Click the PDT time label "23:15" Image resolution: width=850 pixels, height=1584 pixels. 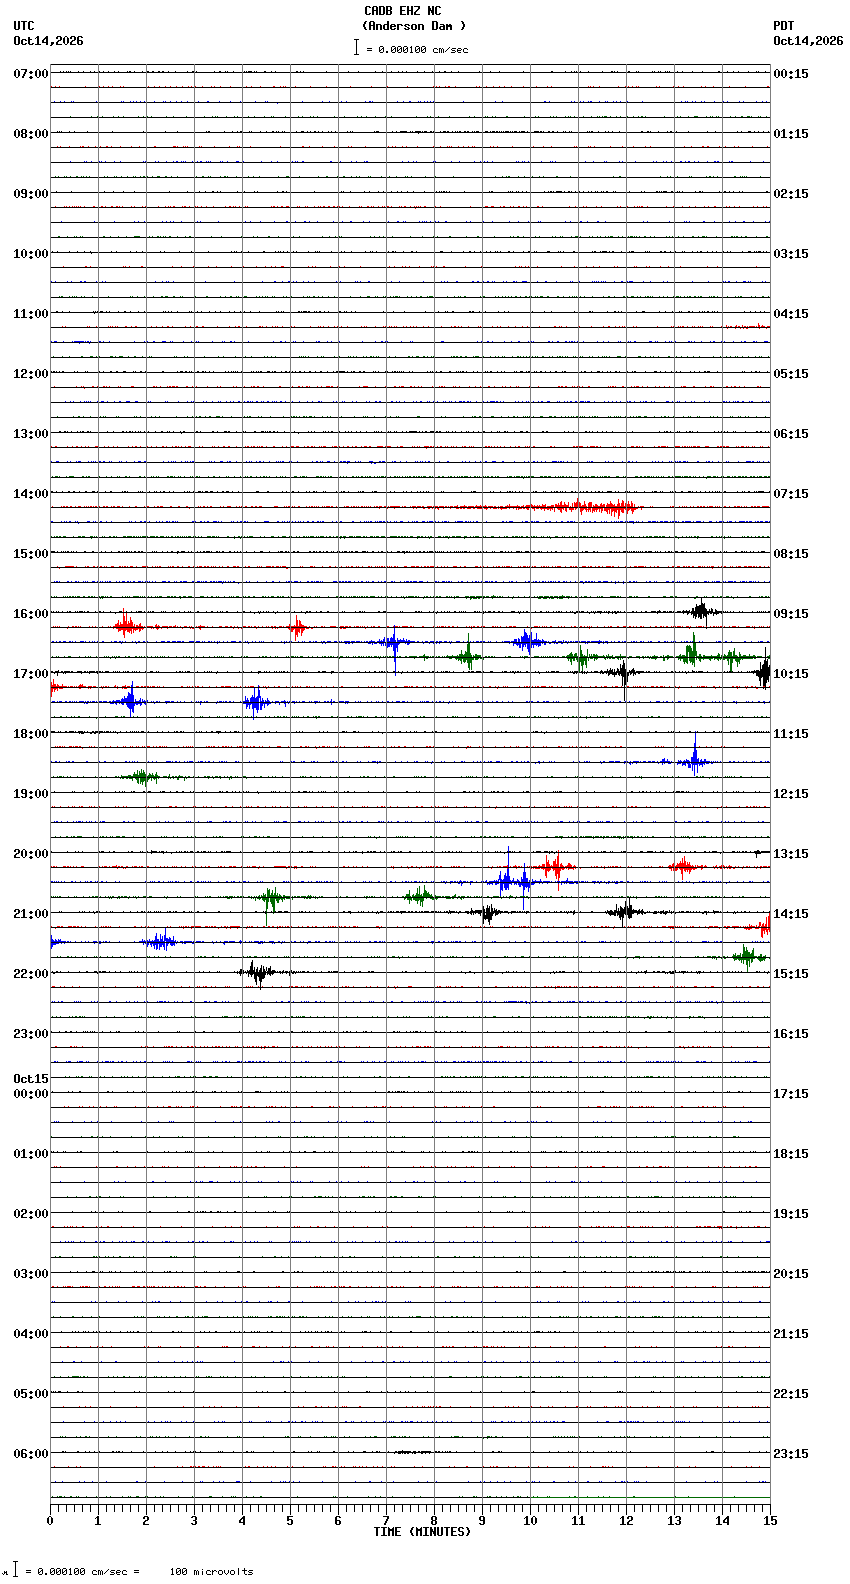(791, 1454)
